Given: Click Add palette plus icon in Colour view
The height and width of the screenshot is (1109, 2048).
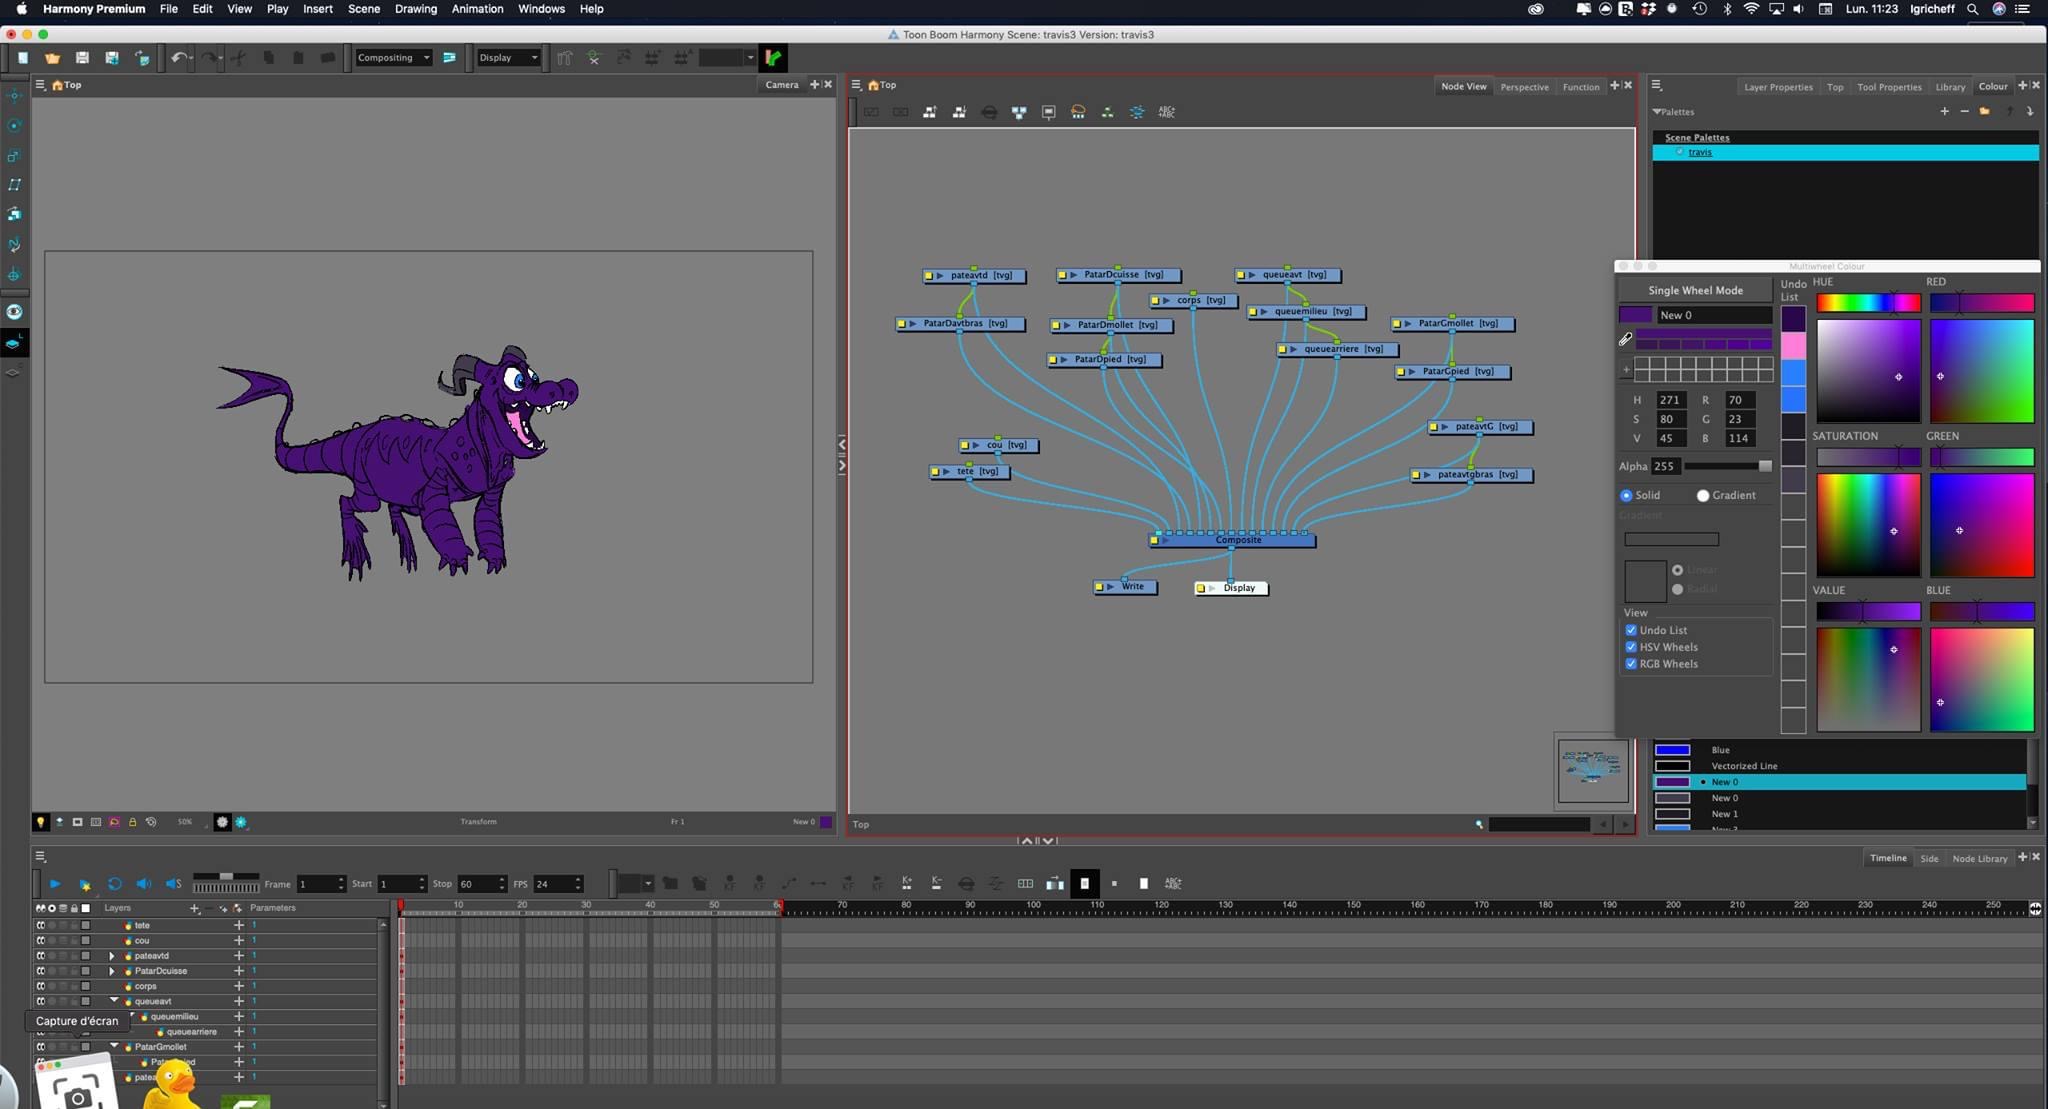Looking at the screenshot, I should click(x=1944, y=112).
